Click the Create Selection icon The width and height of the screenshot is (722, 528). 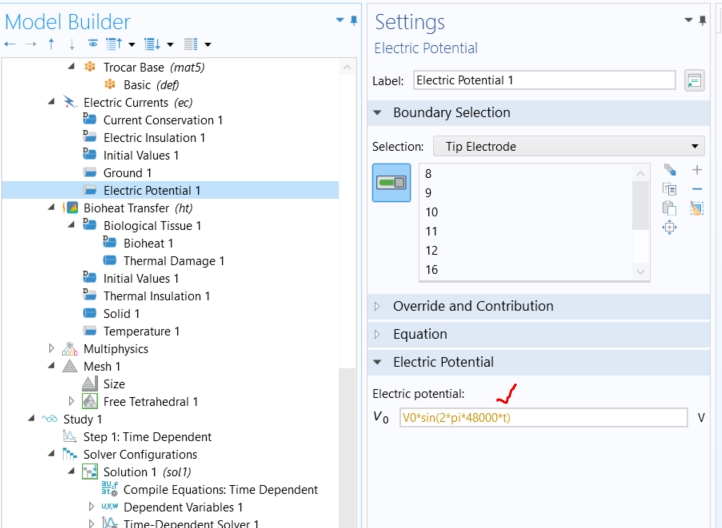pos(670,170)
